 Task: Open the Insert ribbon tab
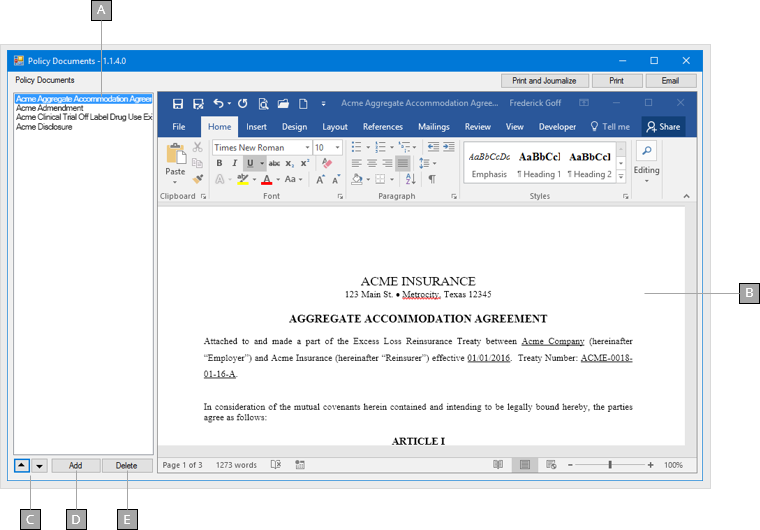(256, 127)
